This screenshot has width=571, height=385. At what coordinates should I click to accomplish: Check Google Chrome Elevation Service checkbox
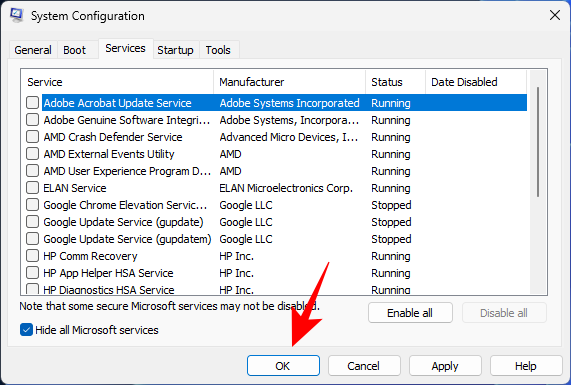pyautogui.click(x=32, y=205)
